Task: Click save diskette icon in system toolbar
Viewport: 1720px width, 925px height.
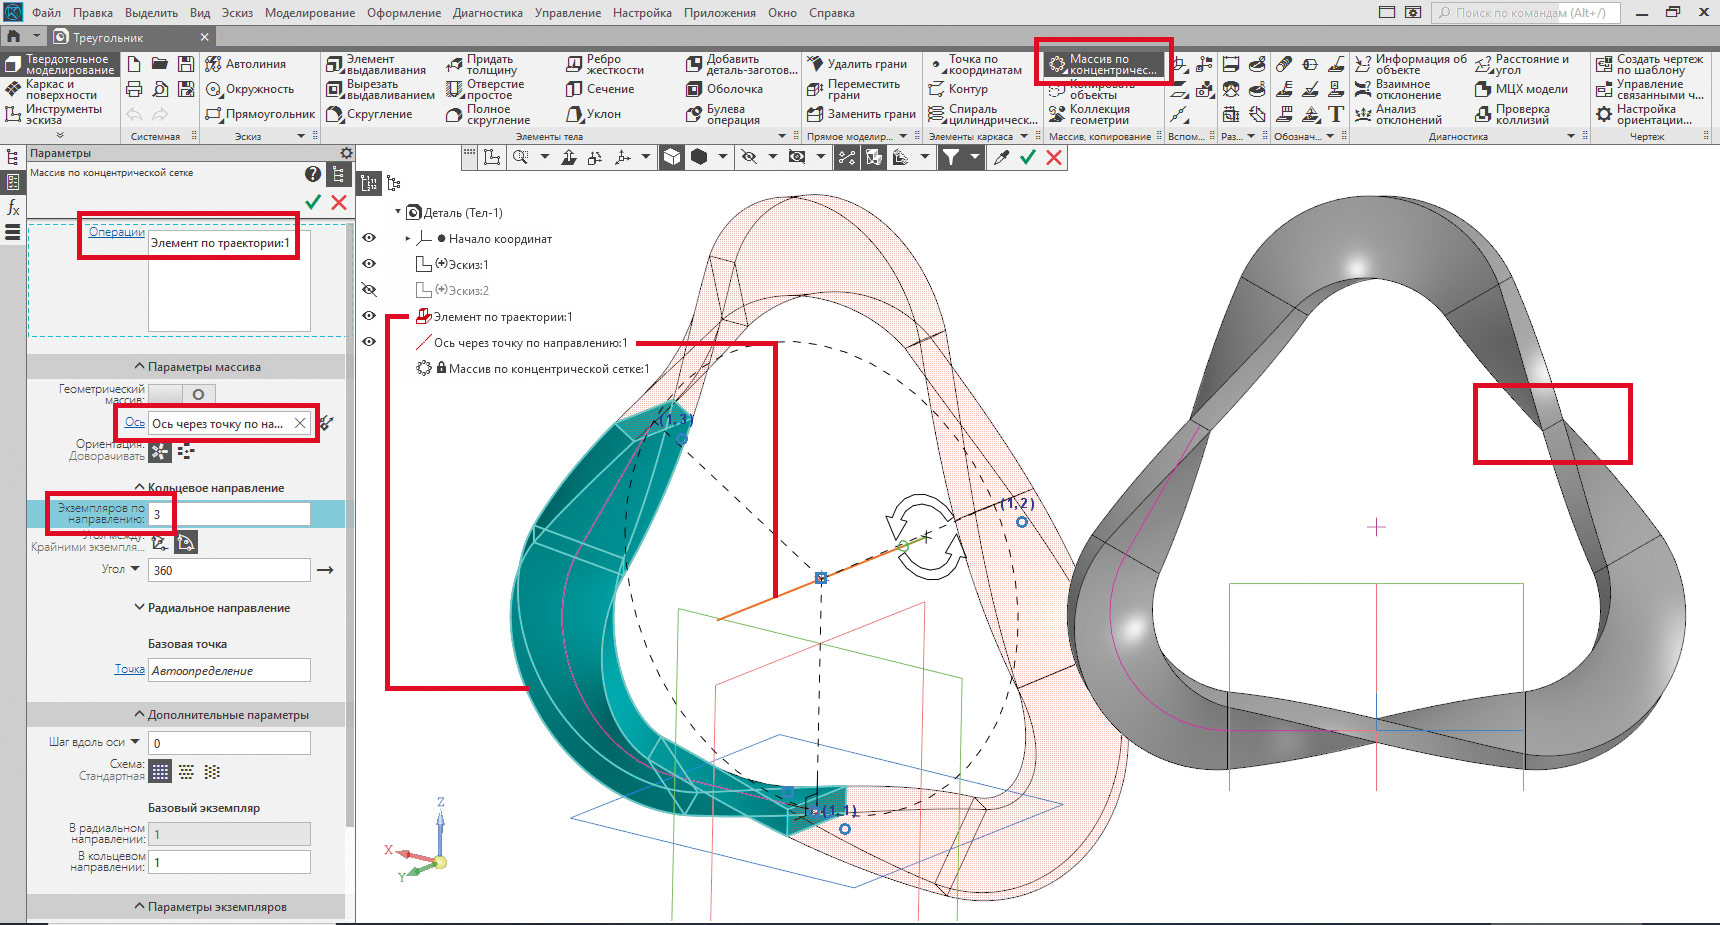Action: pyautogui.click(x=186, y=63)
